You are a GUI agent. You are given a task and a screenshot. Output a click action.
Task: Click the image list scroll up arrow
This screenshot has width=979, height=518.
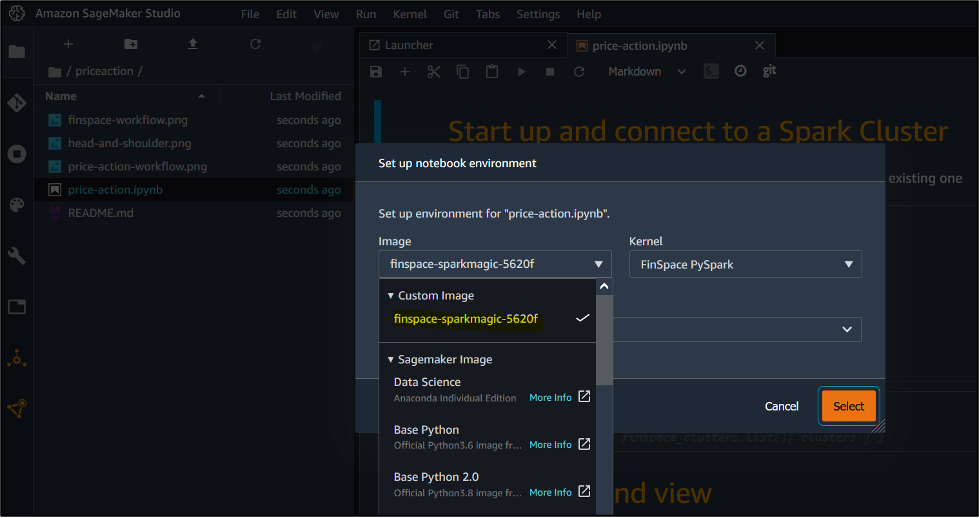tap(604, 286)
